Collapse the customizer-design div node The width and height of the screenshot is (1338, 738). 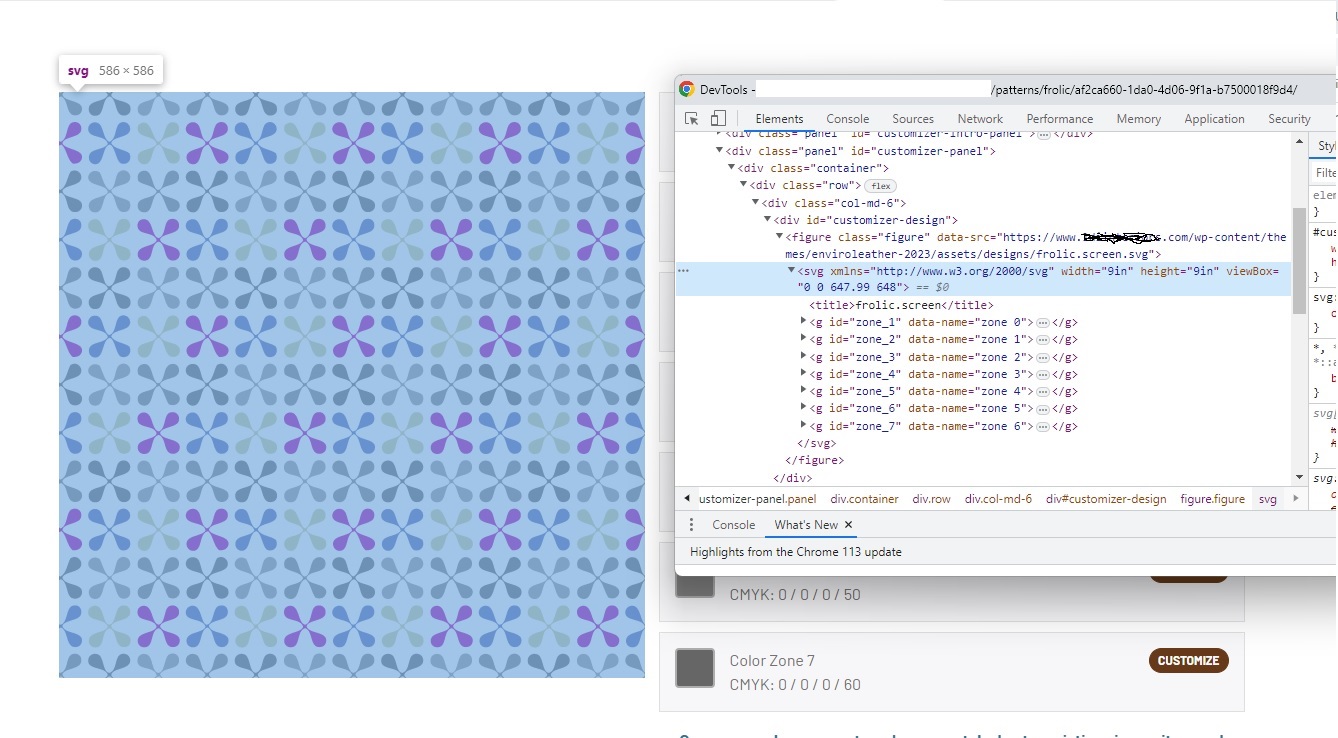click(767, 220)
